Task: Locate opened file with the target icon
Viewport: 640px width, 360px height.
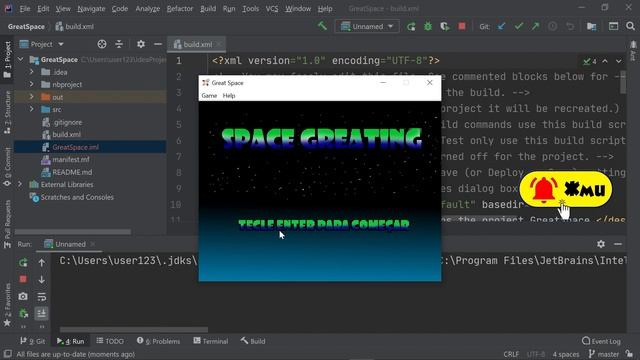Action: 102,44
